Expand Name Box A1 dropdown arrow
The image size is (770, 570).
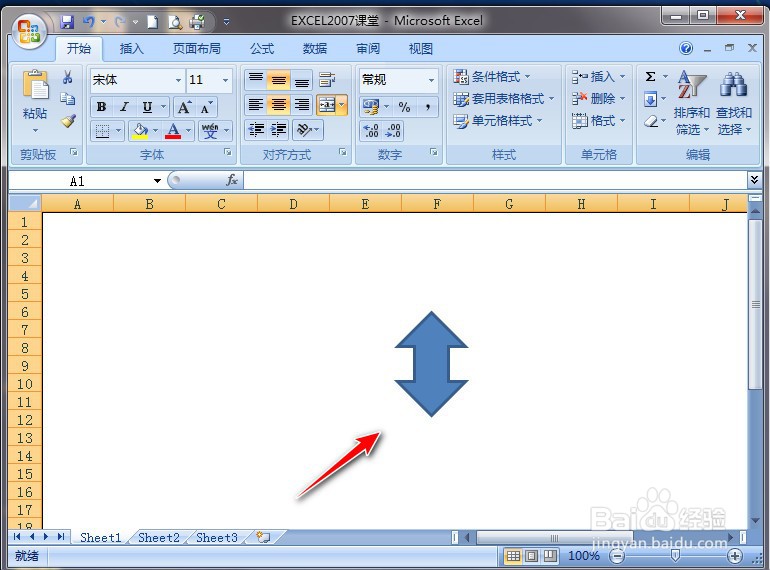[x=157, y=181]
